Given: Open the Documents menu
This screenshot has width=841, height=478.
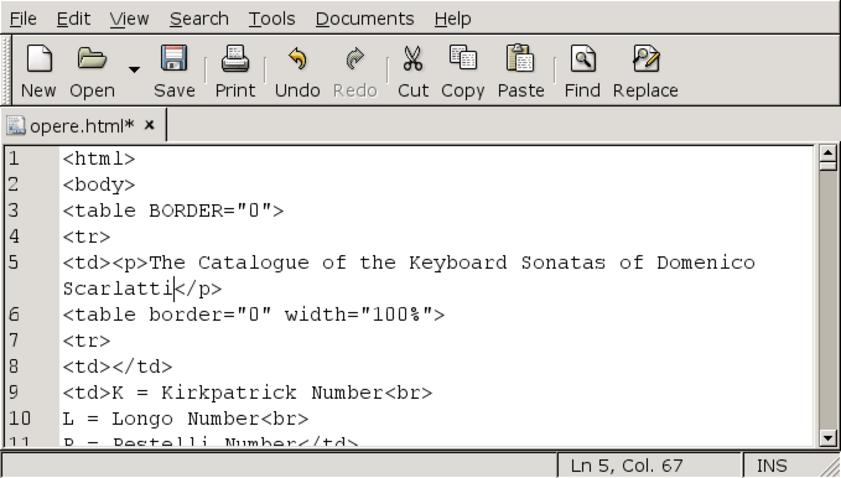Looking at the screenshot, I should click(x=364, y=18).
